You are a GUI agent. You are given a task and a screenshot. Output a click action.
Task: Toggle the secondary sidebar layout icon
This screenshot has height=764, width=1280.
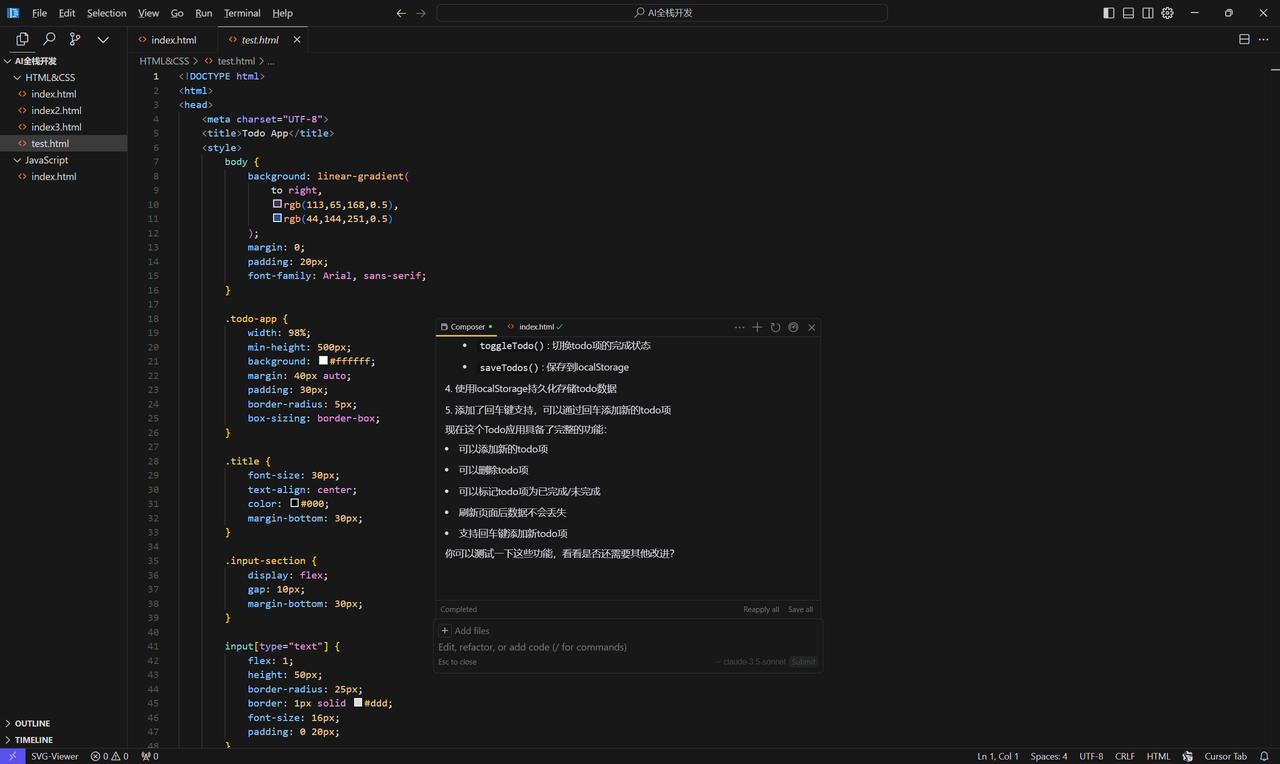(x=1148, y=13)
